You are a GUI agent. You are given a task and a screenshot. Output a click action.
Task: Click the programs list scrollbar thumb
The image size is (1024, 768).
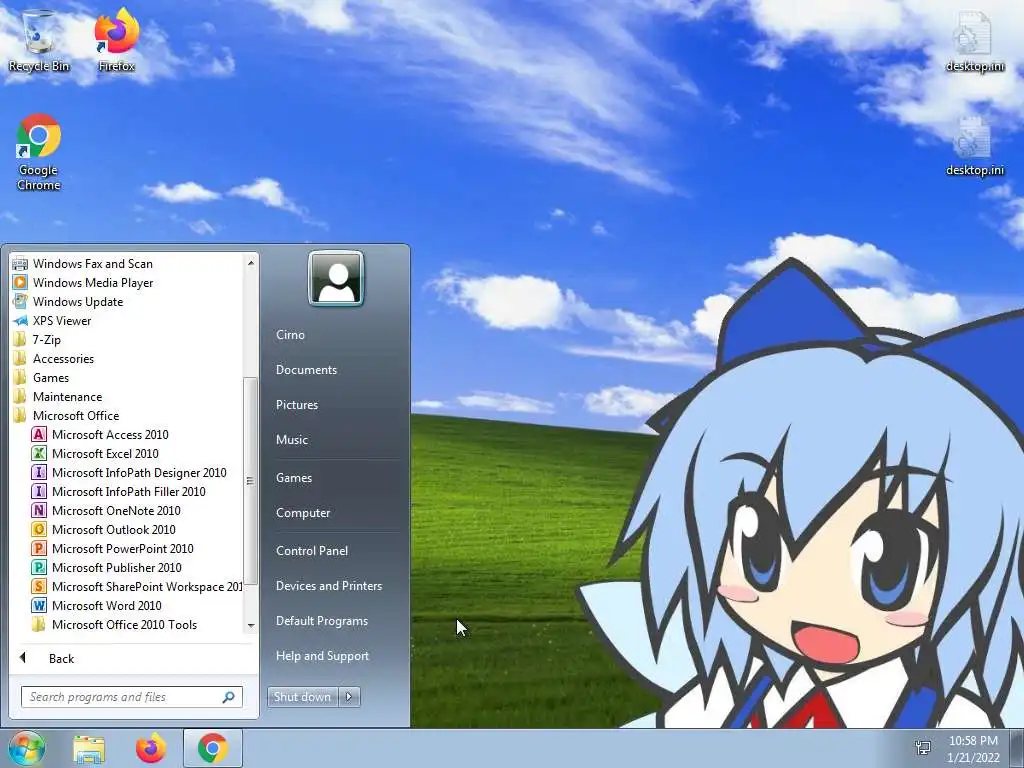(x=250, y=481)
